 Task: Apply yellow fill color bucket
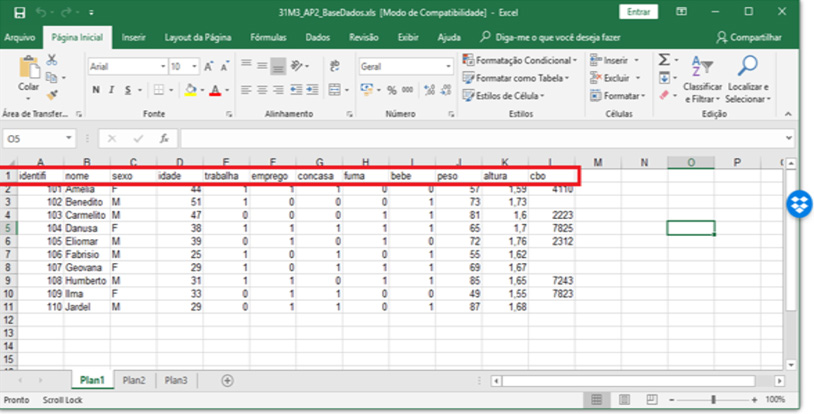(191, 90)
